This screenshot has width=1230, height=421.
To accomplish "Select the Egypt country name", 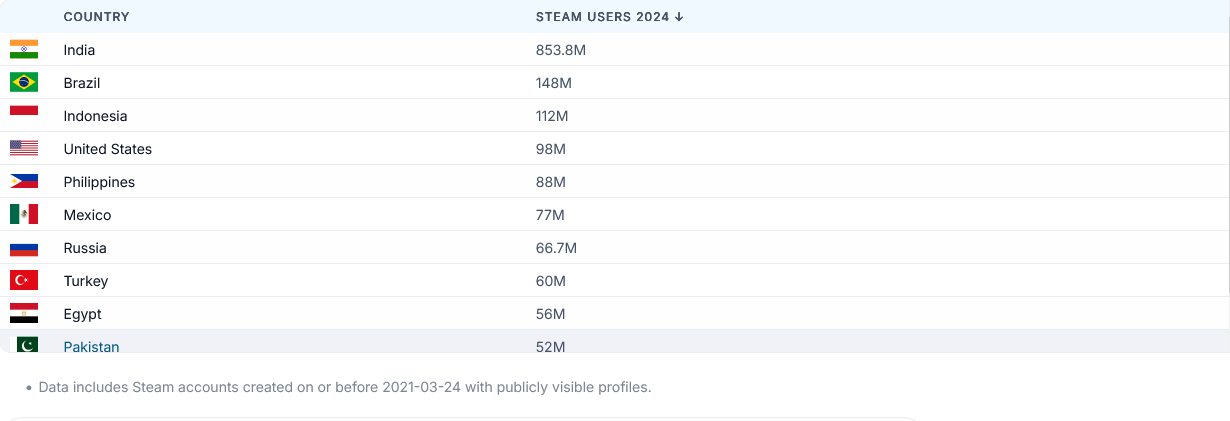I will coord(83,314).
